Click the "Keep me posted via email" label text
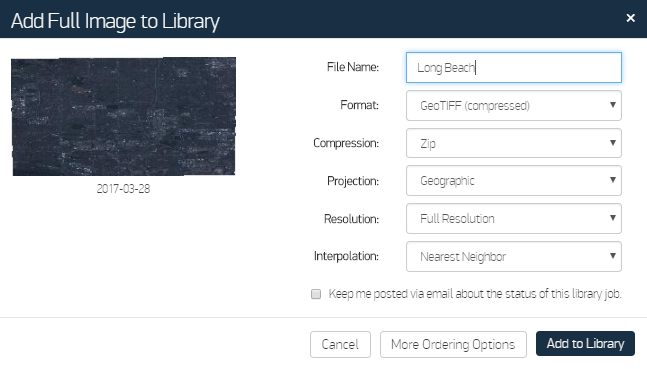The image size is (647, 369). pos(475,294)
